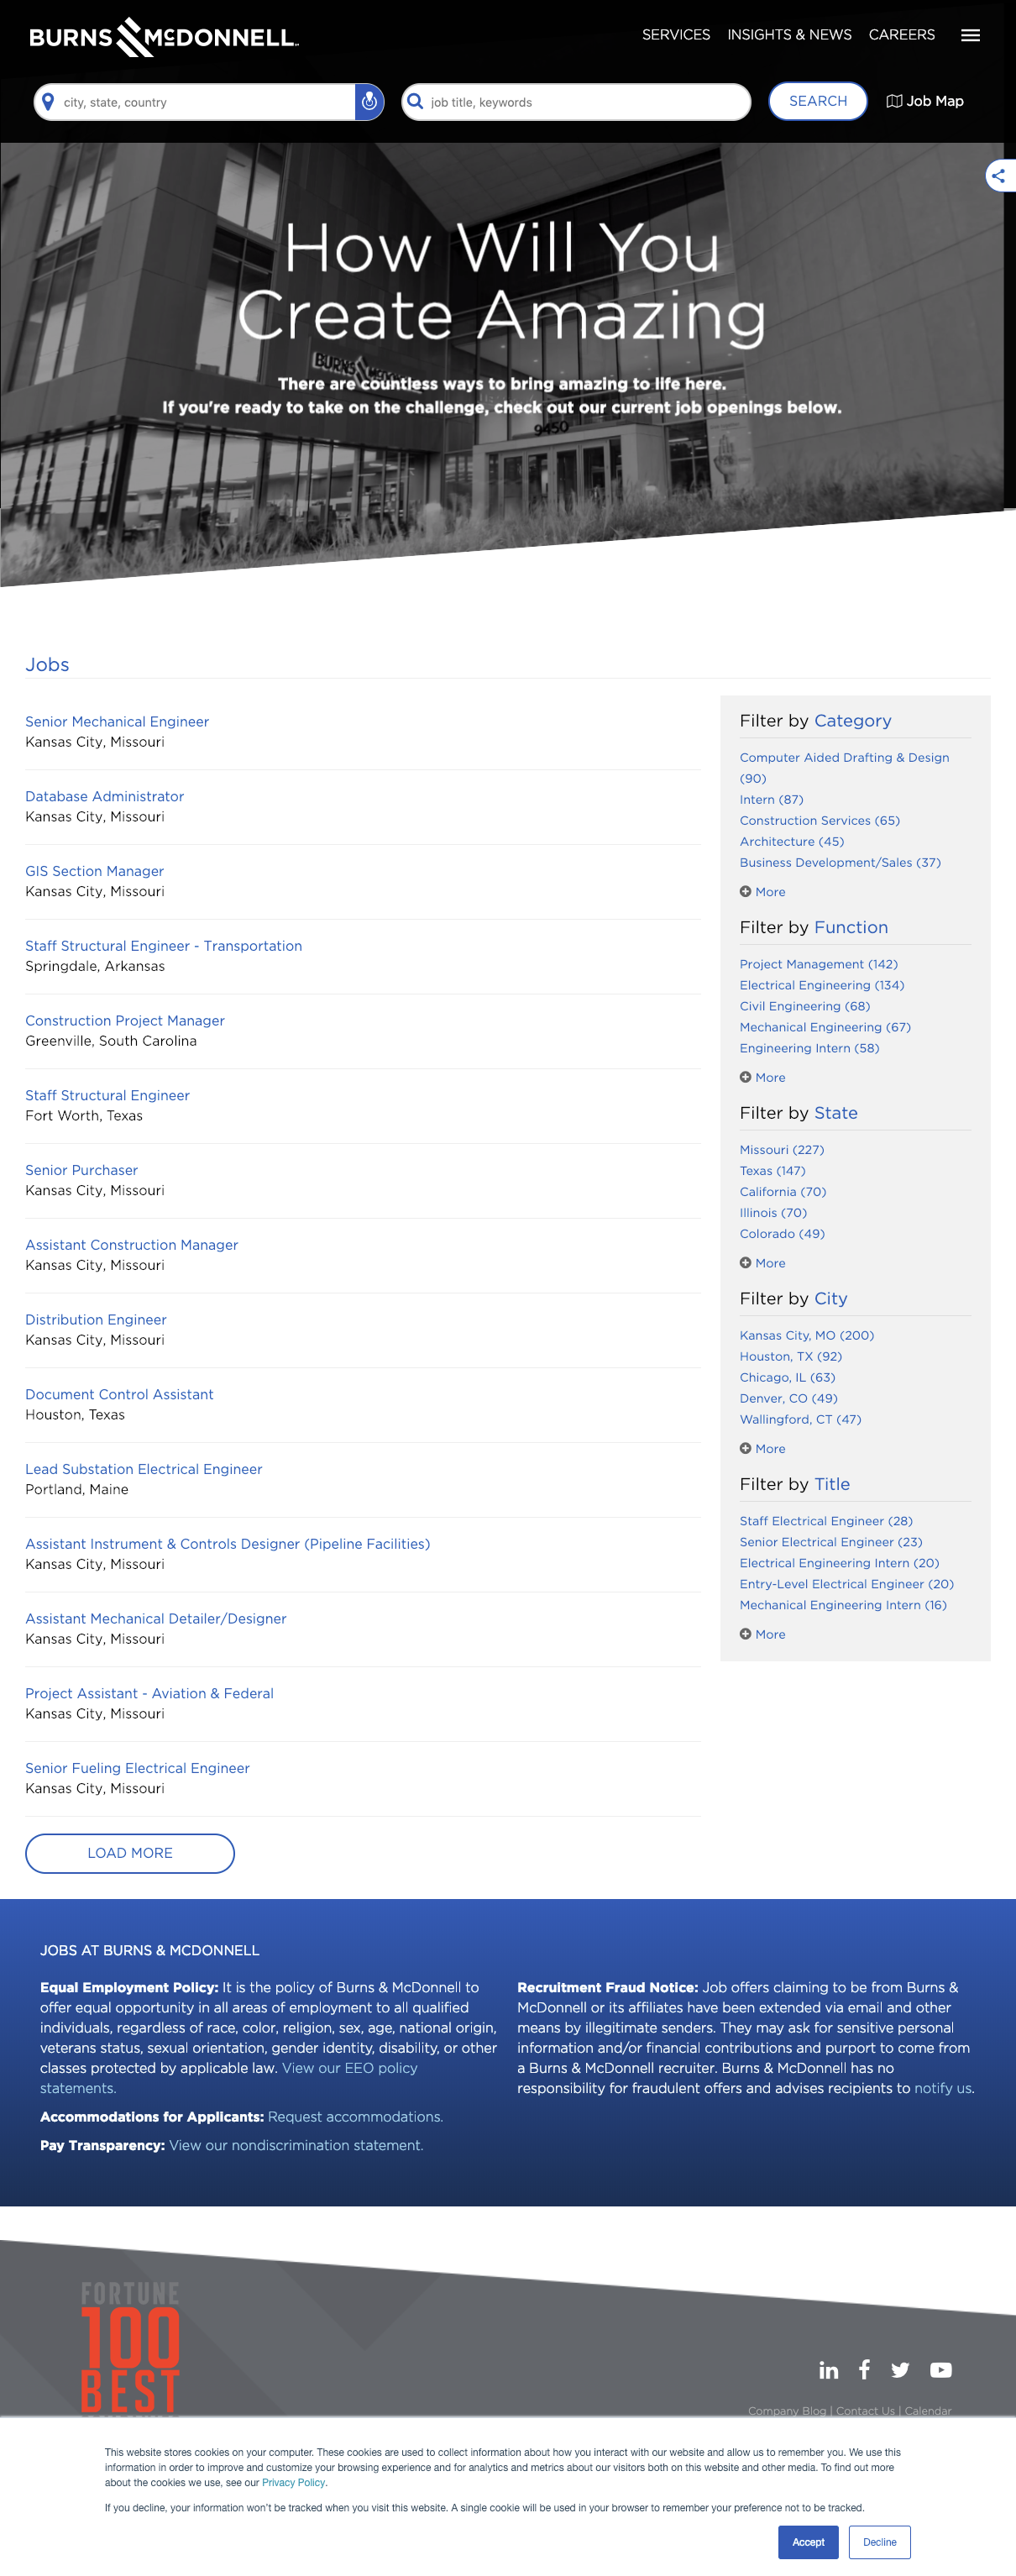This screenshot has width=1016, height=2576.
Task: Open the Insights & News menu
Action: click(x=790, y=35)
